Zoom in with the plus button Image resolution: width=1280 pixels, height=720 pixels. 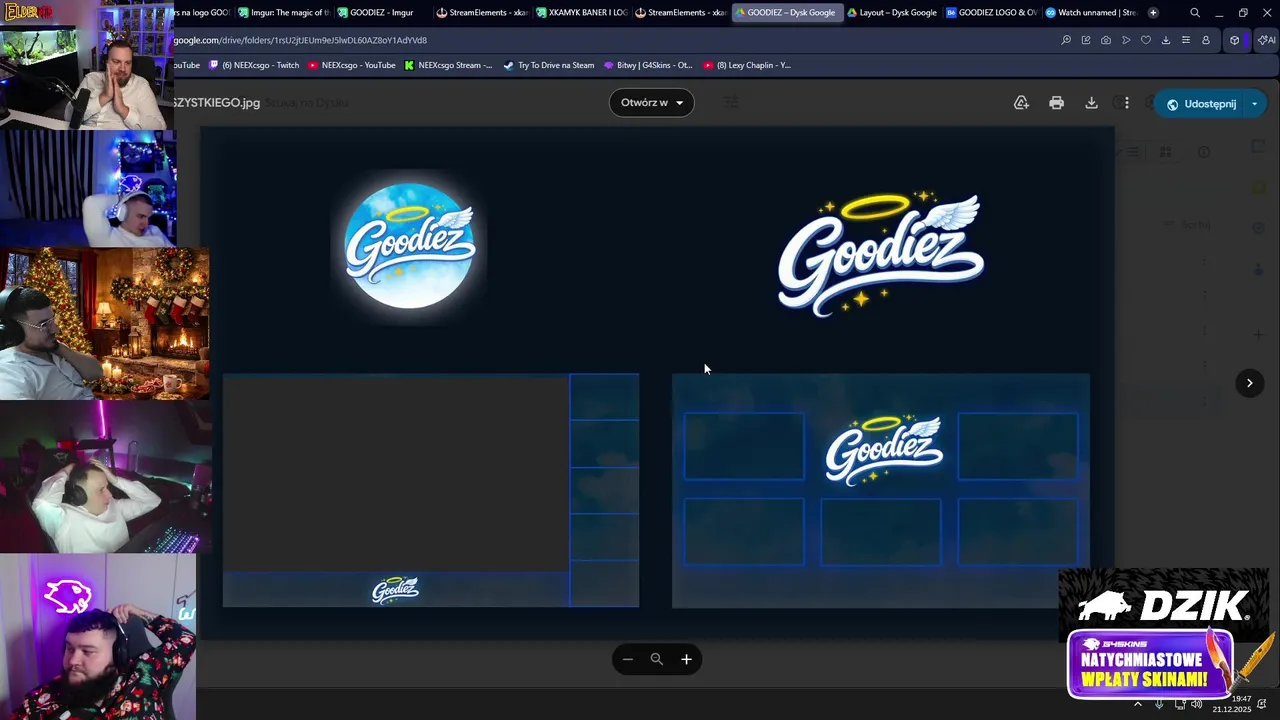(x=686, y=659)
